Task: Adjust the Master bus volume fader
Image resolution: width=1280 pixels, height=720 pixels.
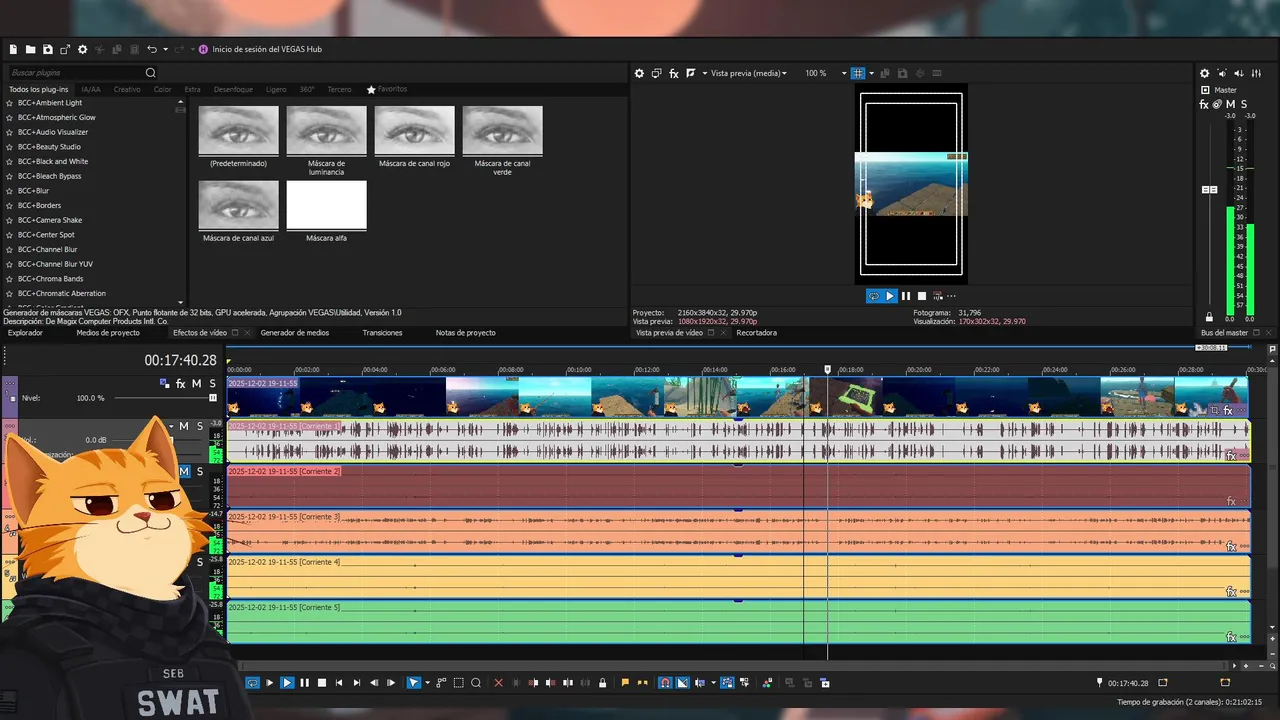Action: (1209, 189)
